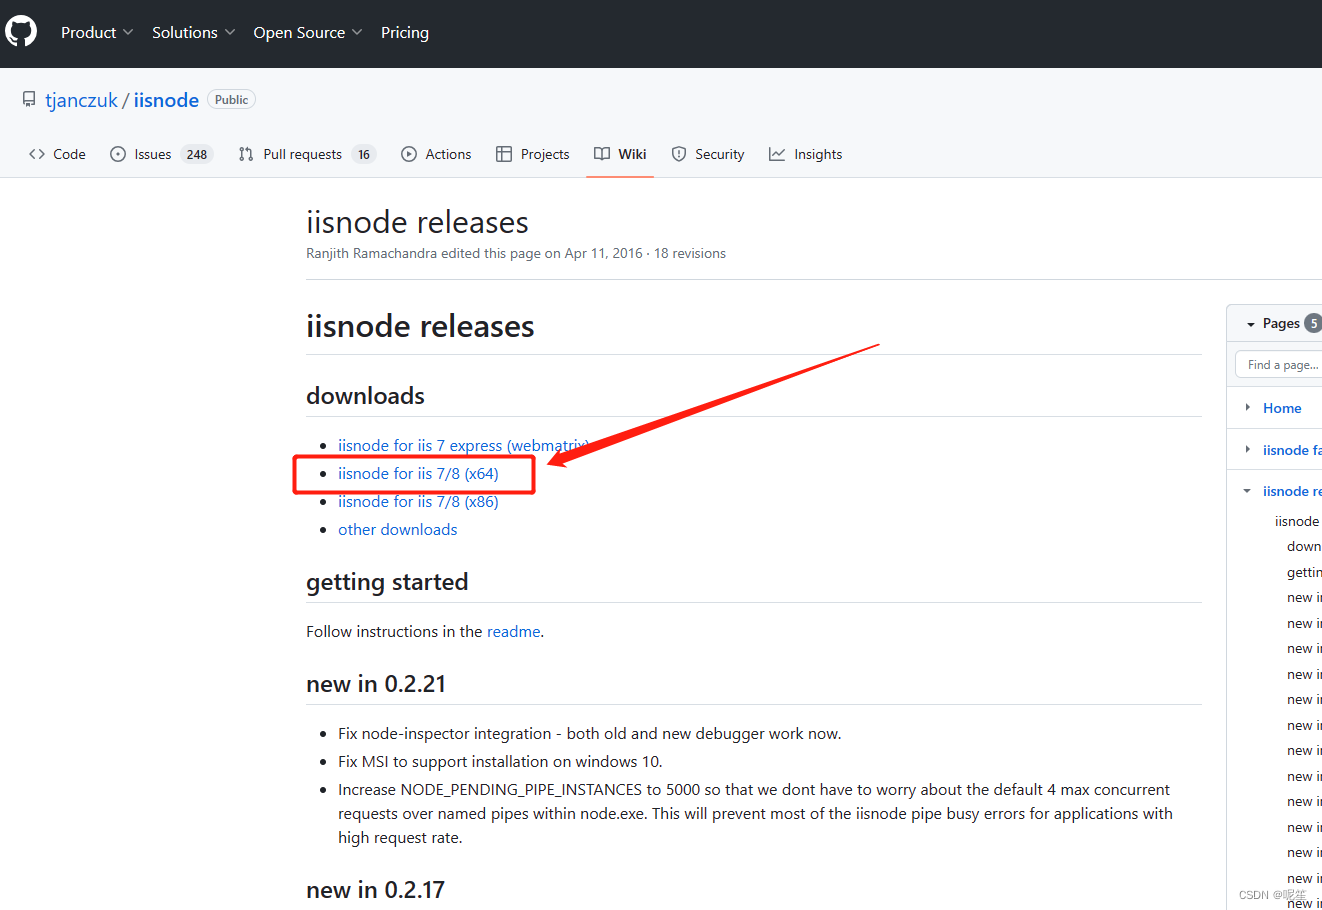
Task: Click the 'new in 0.2.21' heading
Action: tap(376, 684)
